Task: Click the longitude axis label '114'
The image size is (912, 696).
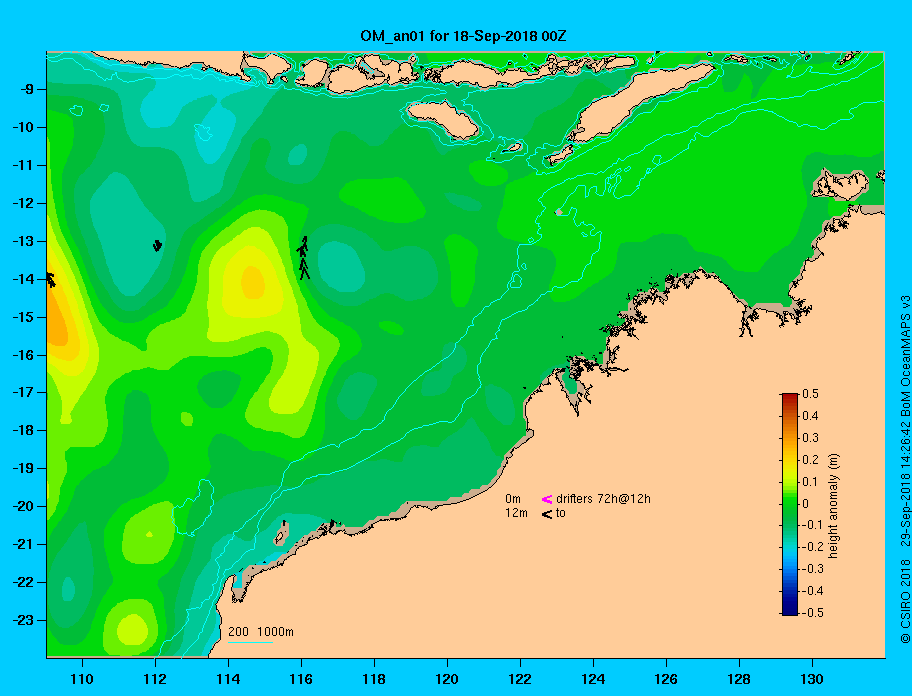Action: 228,679
